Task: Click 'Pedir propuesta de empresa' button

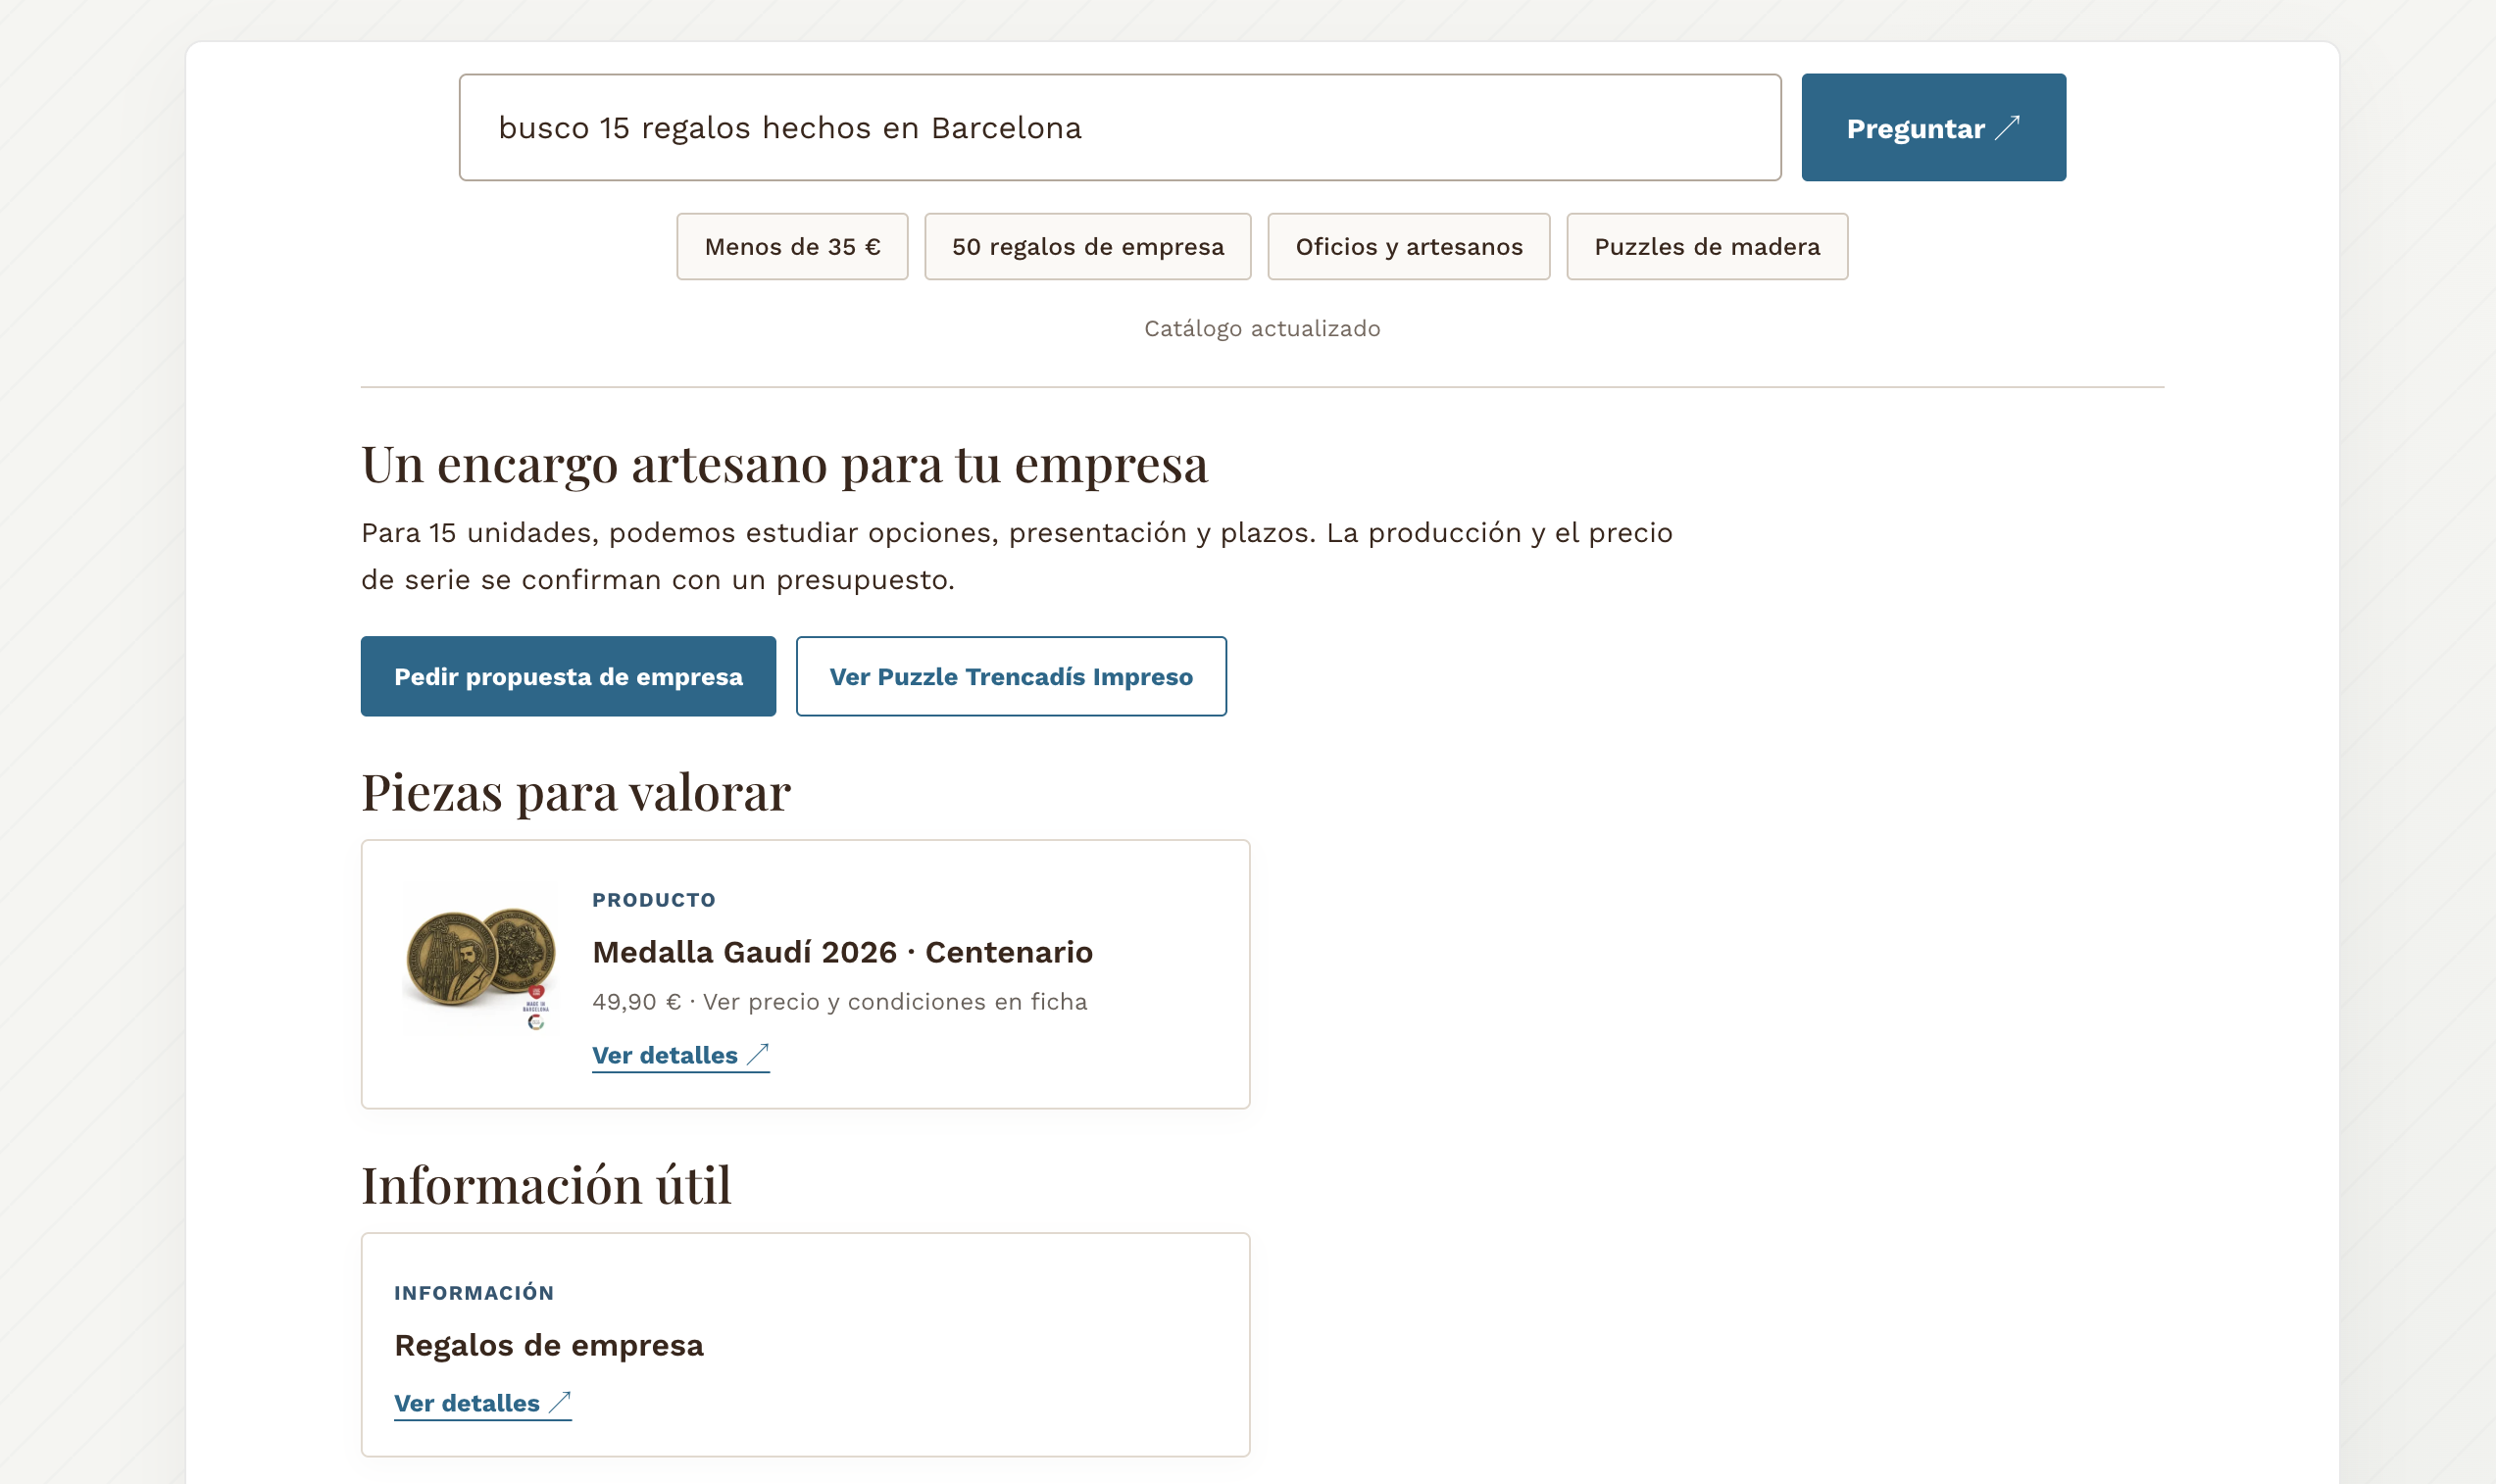Action: coord(568,676)
